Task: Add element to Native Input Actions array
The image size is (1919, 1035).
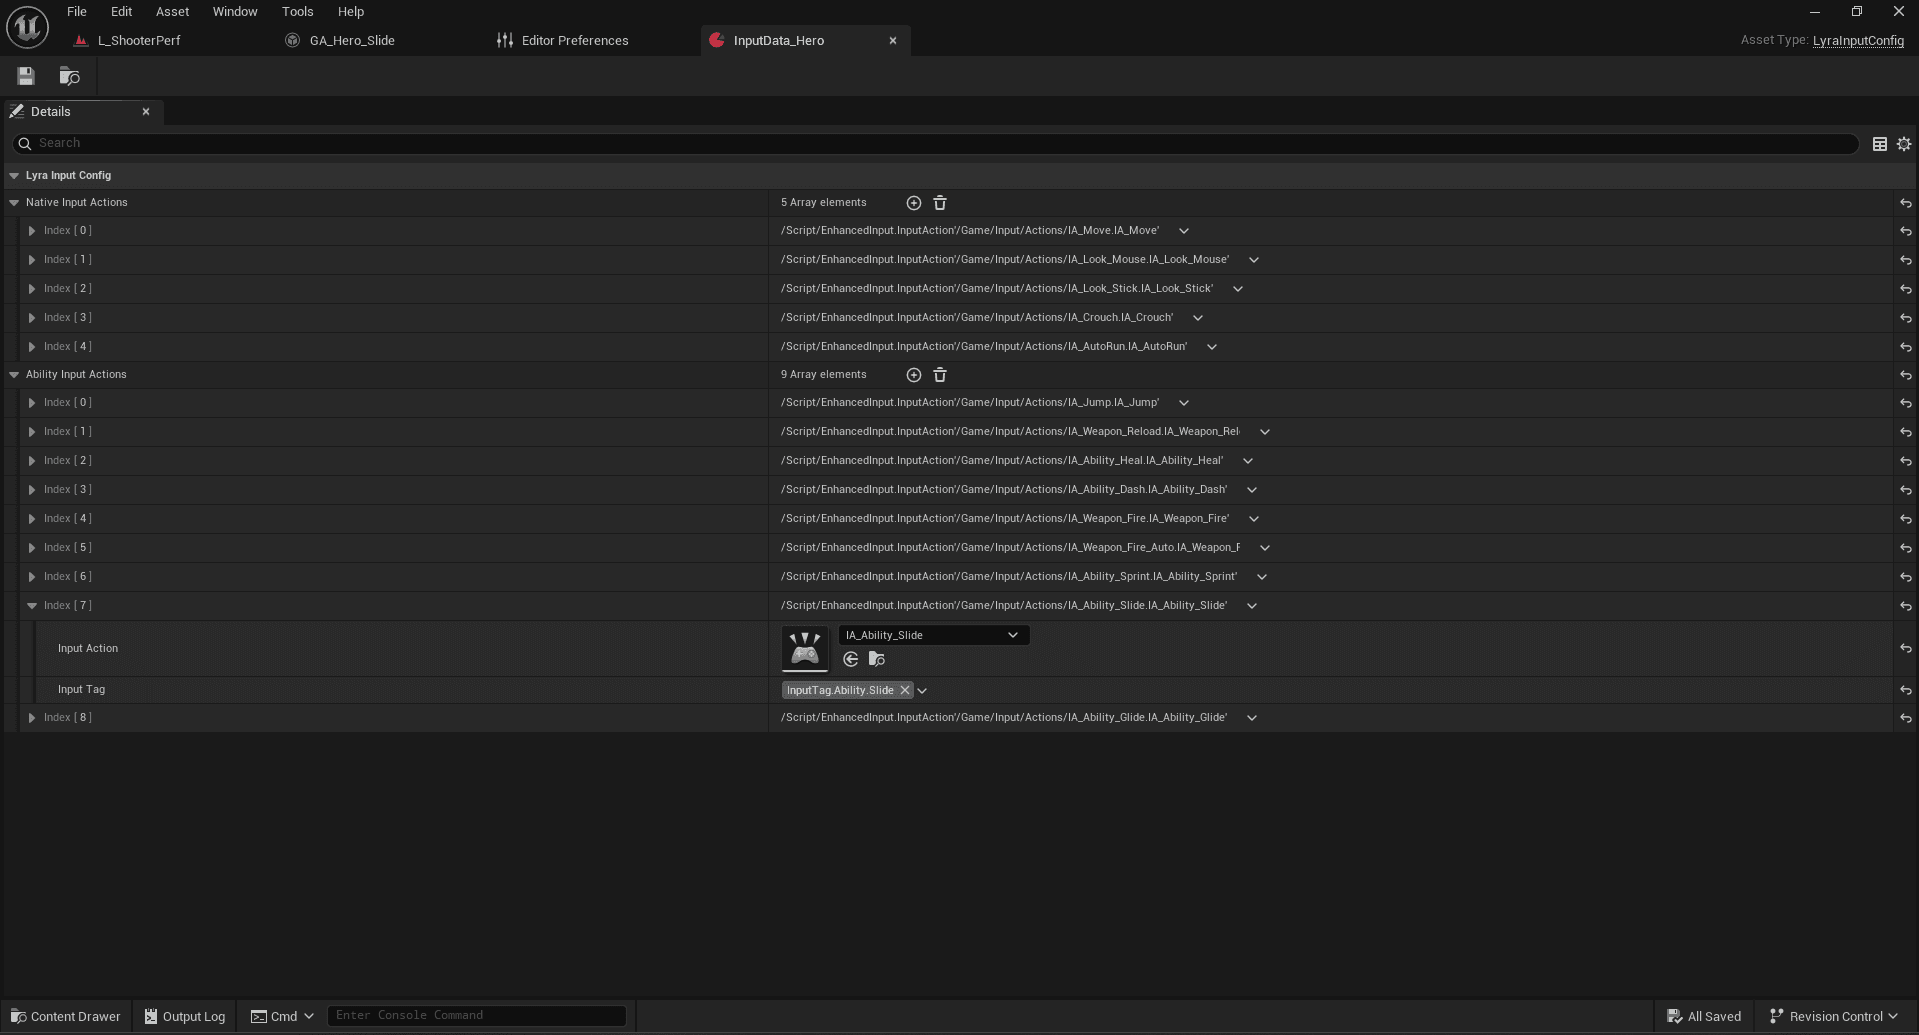Action: click(x=913, y=203)
